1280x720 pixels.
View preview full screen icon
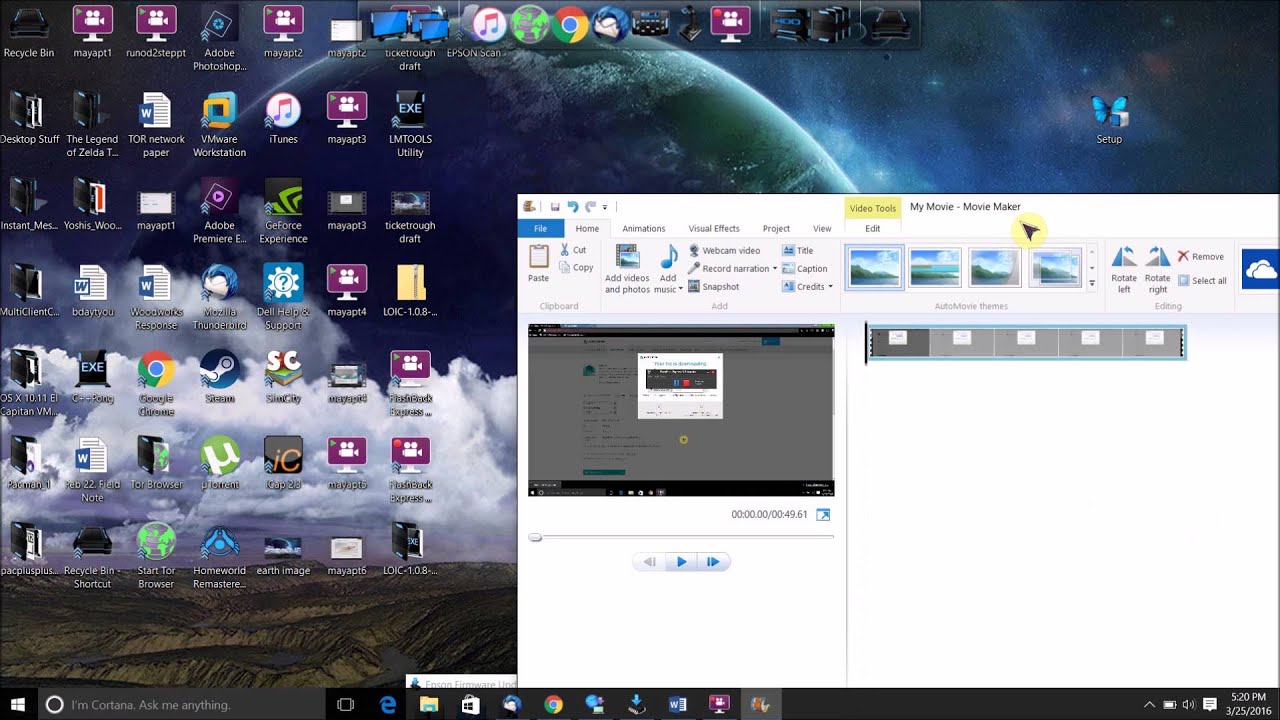point(823,515)
